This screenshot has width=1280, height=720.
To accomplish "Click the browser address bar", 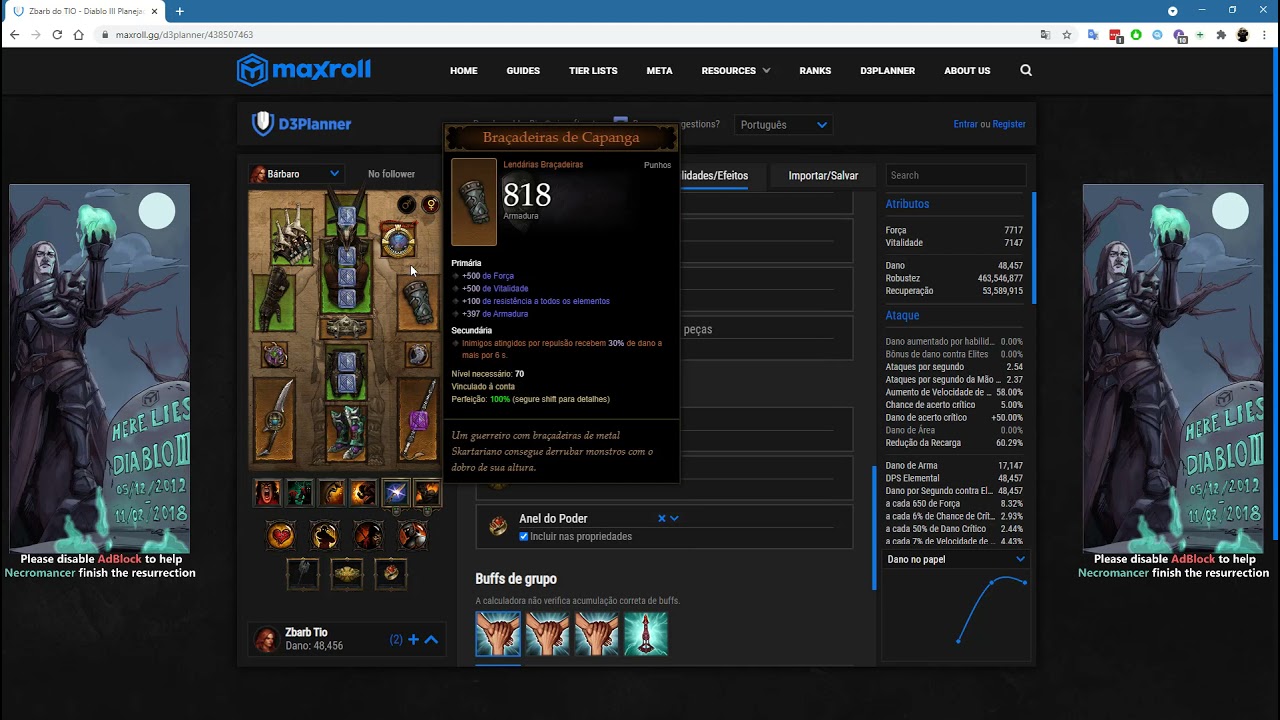I will coord(565,35).
